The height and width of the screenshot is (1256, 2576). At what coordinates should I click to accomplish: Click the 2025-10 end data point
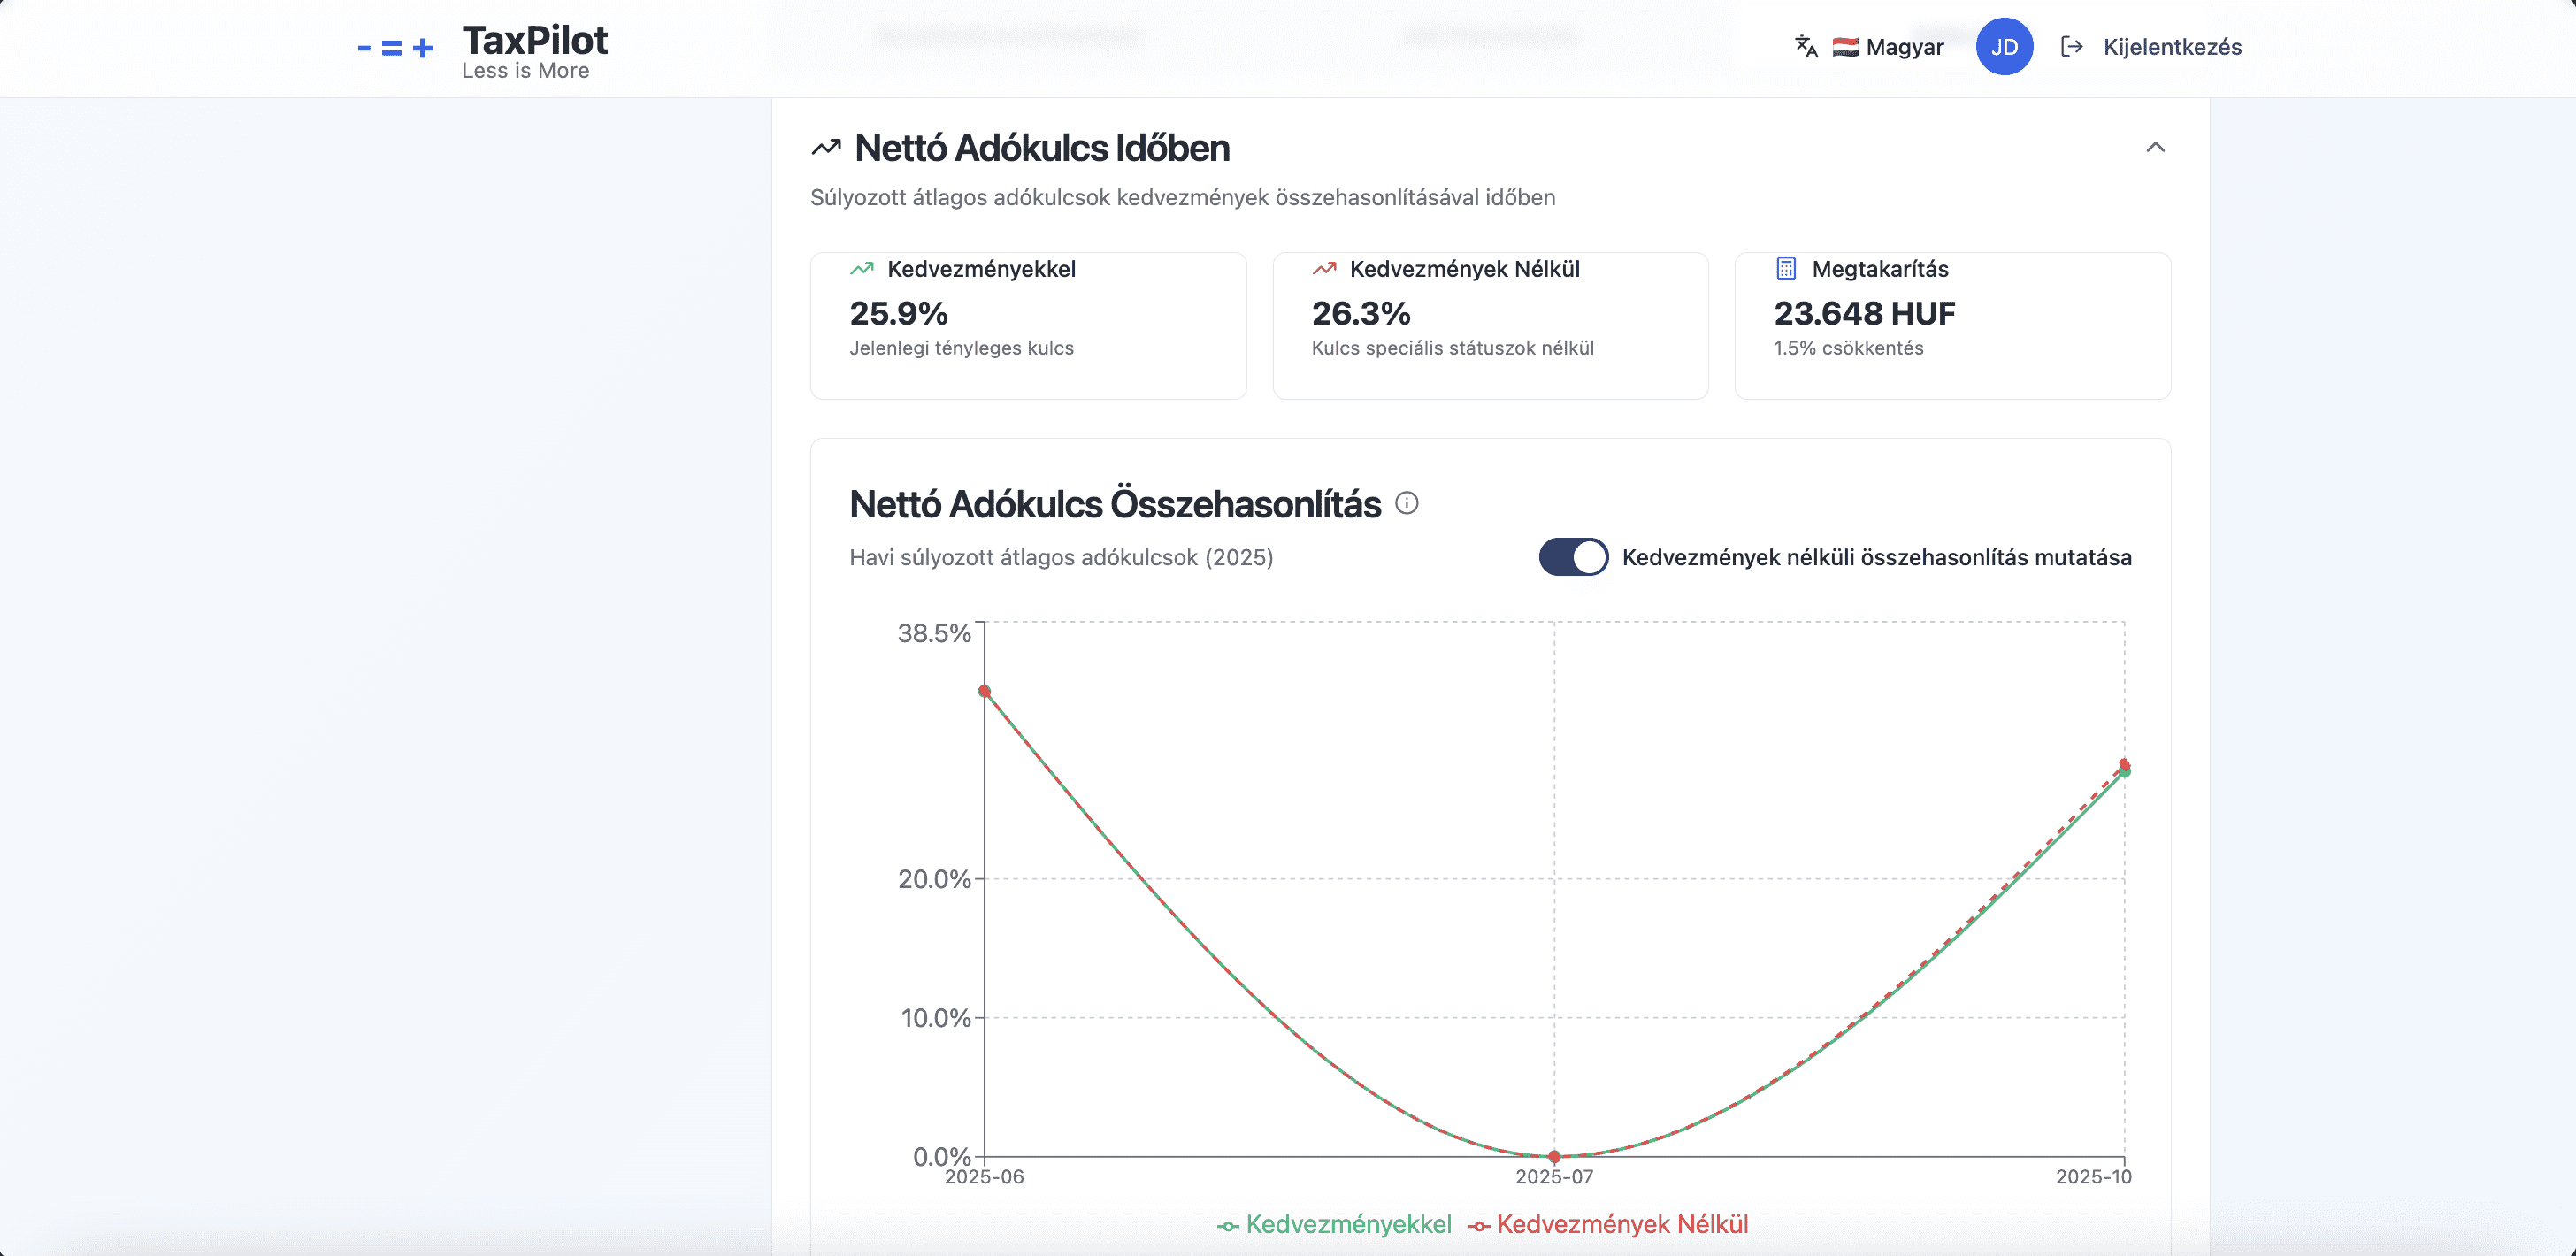tap(2124, 768)
